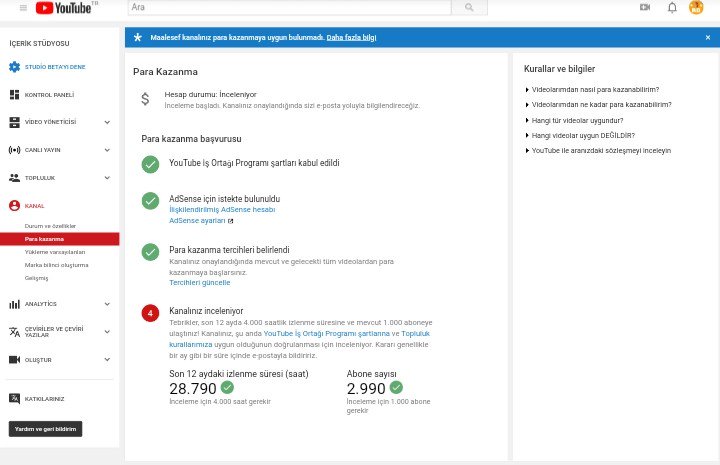Click the 'İÇERİK STÜDYOSU' sidebar heading
This screenshot has height=465, width=720.
click(x=39, y=43)
